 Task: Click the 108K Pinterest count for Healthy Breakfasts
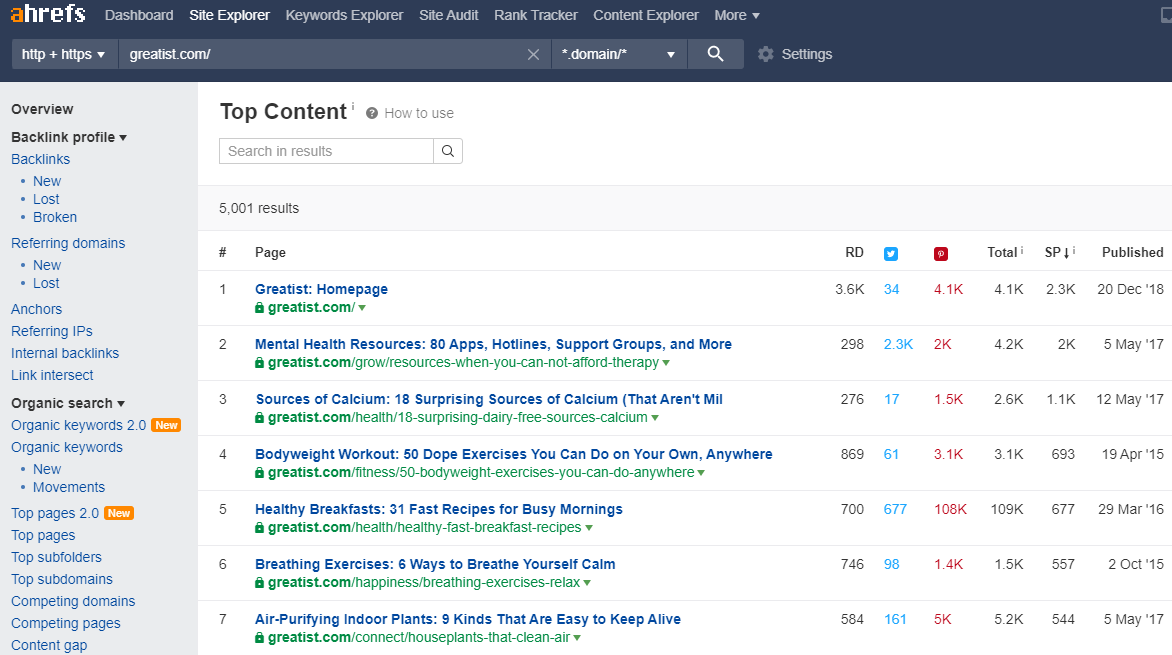950,509
